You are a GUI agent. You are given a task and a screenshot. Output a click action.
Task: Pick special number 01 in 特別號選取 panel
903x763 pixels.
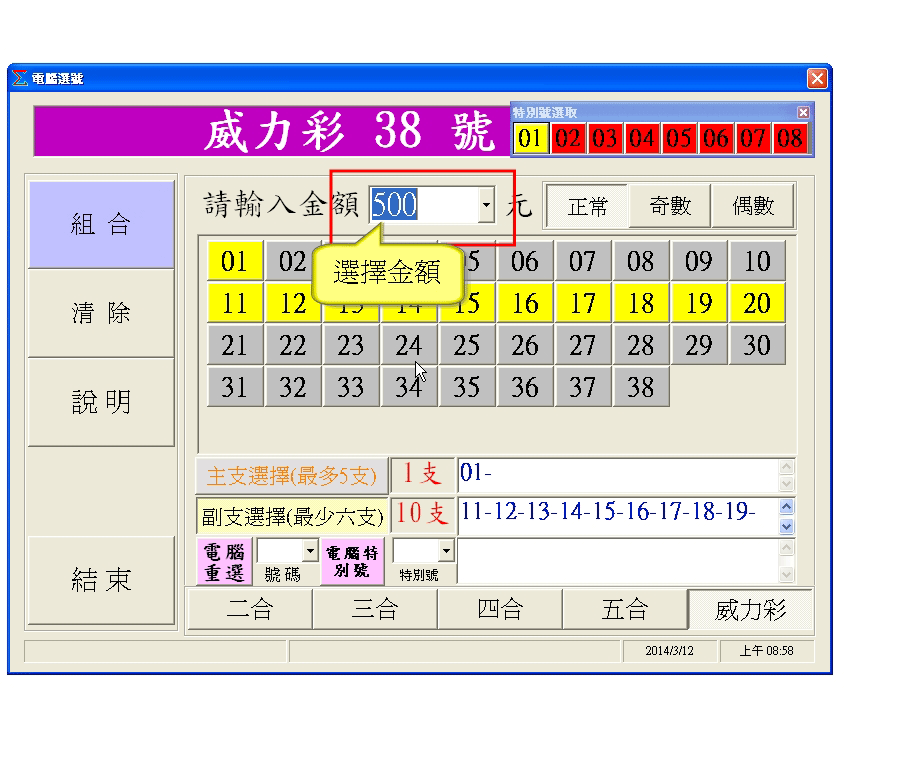(530, 138)
